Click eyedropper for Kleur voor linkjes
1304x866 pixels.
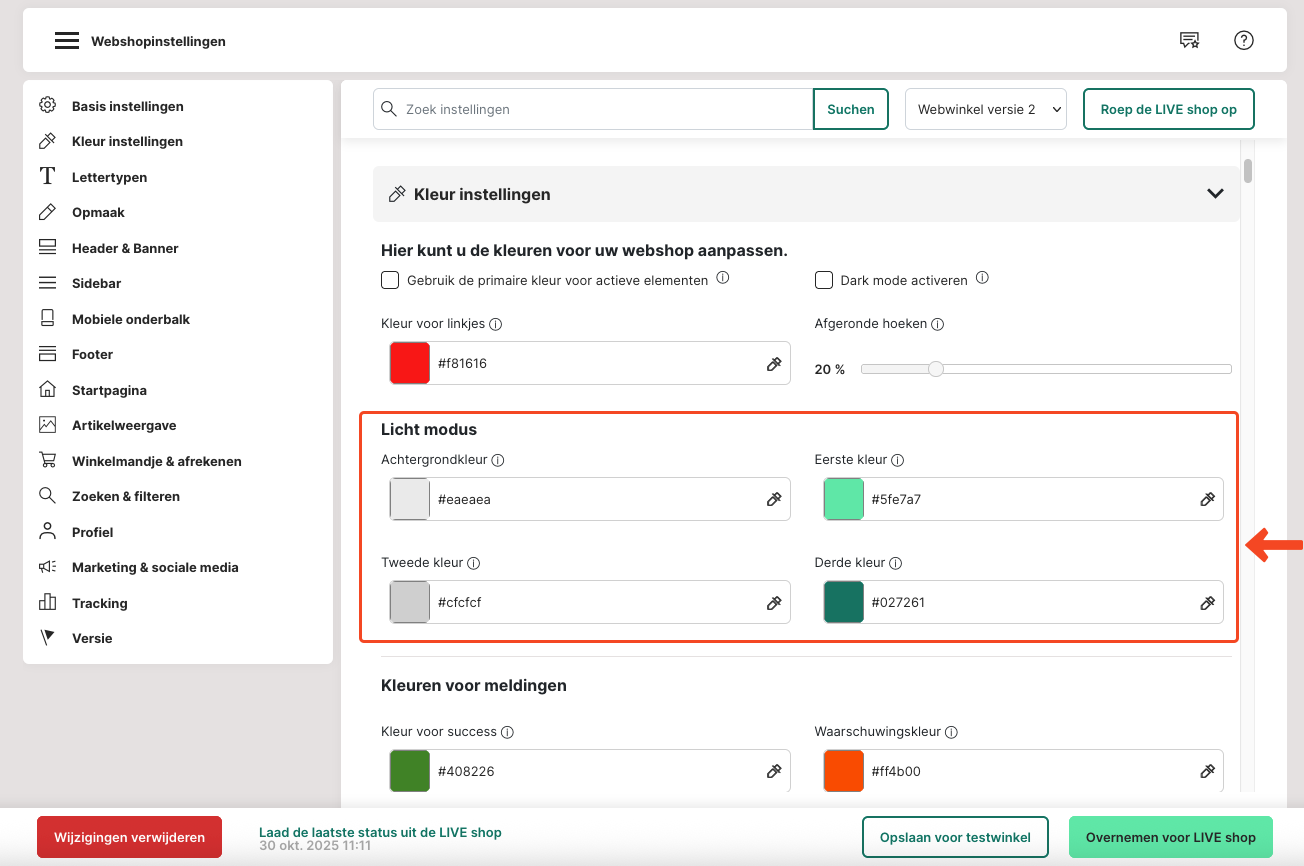pos(773,364)
